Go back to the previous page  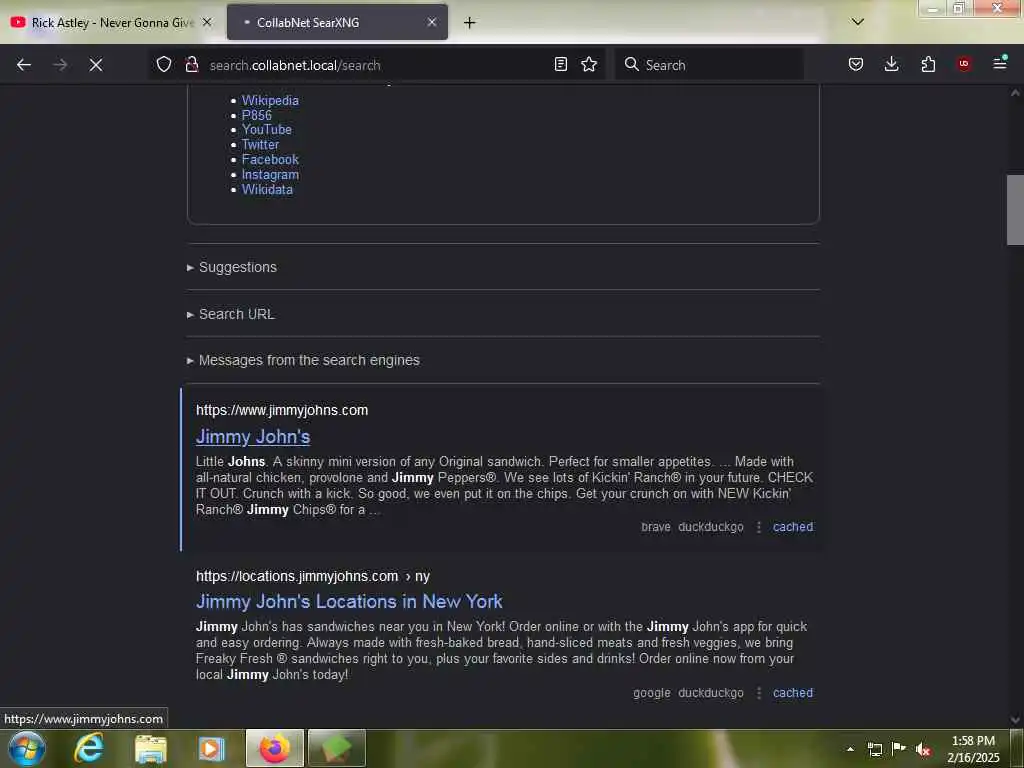click(x=24, y=65)
